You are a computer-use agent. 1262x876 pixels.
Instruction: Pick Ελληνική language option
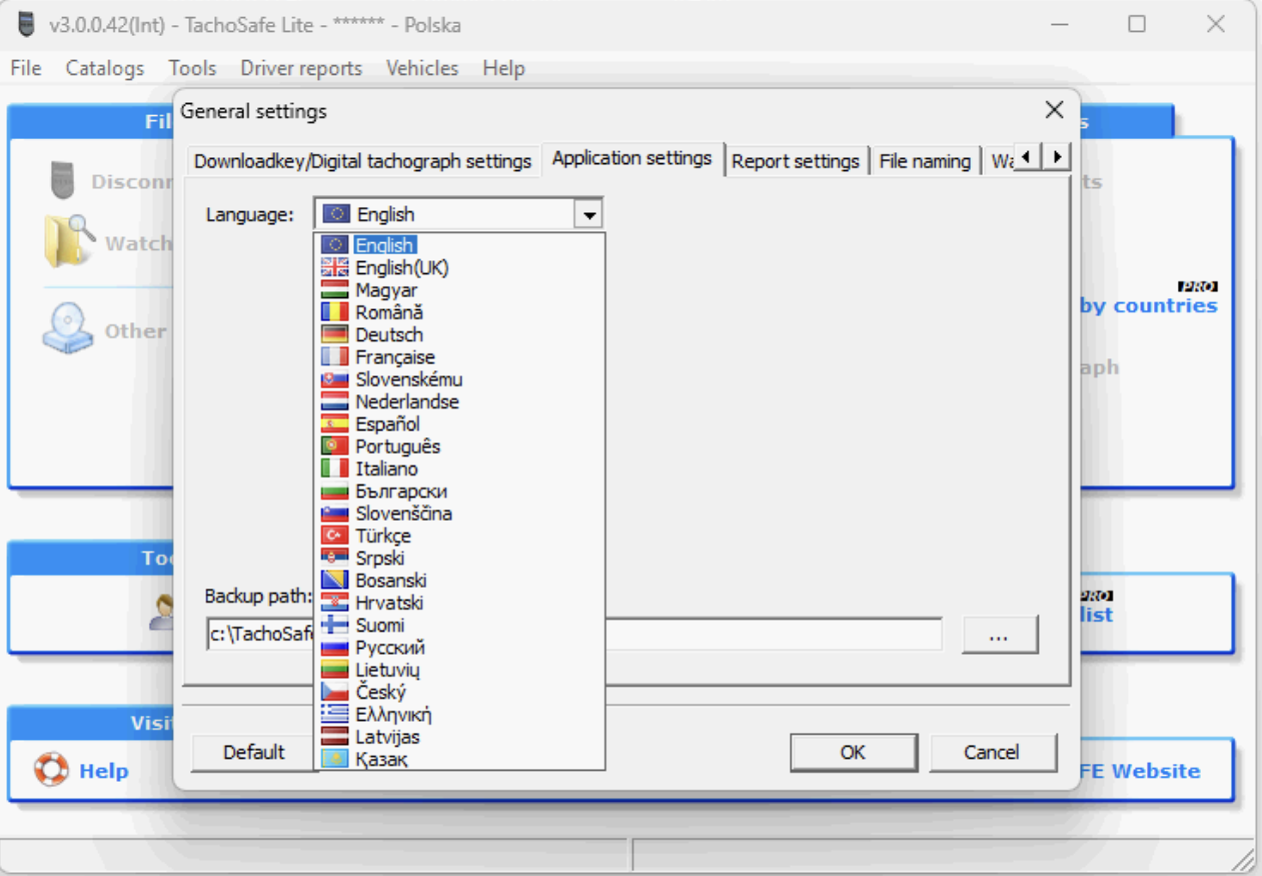459,714
